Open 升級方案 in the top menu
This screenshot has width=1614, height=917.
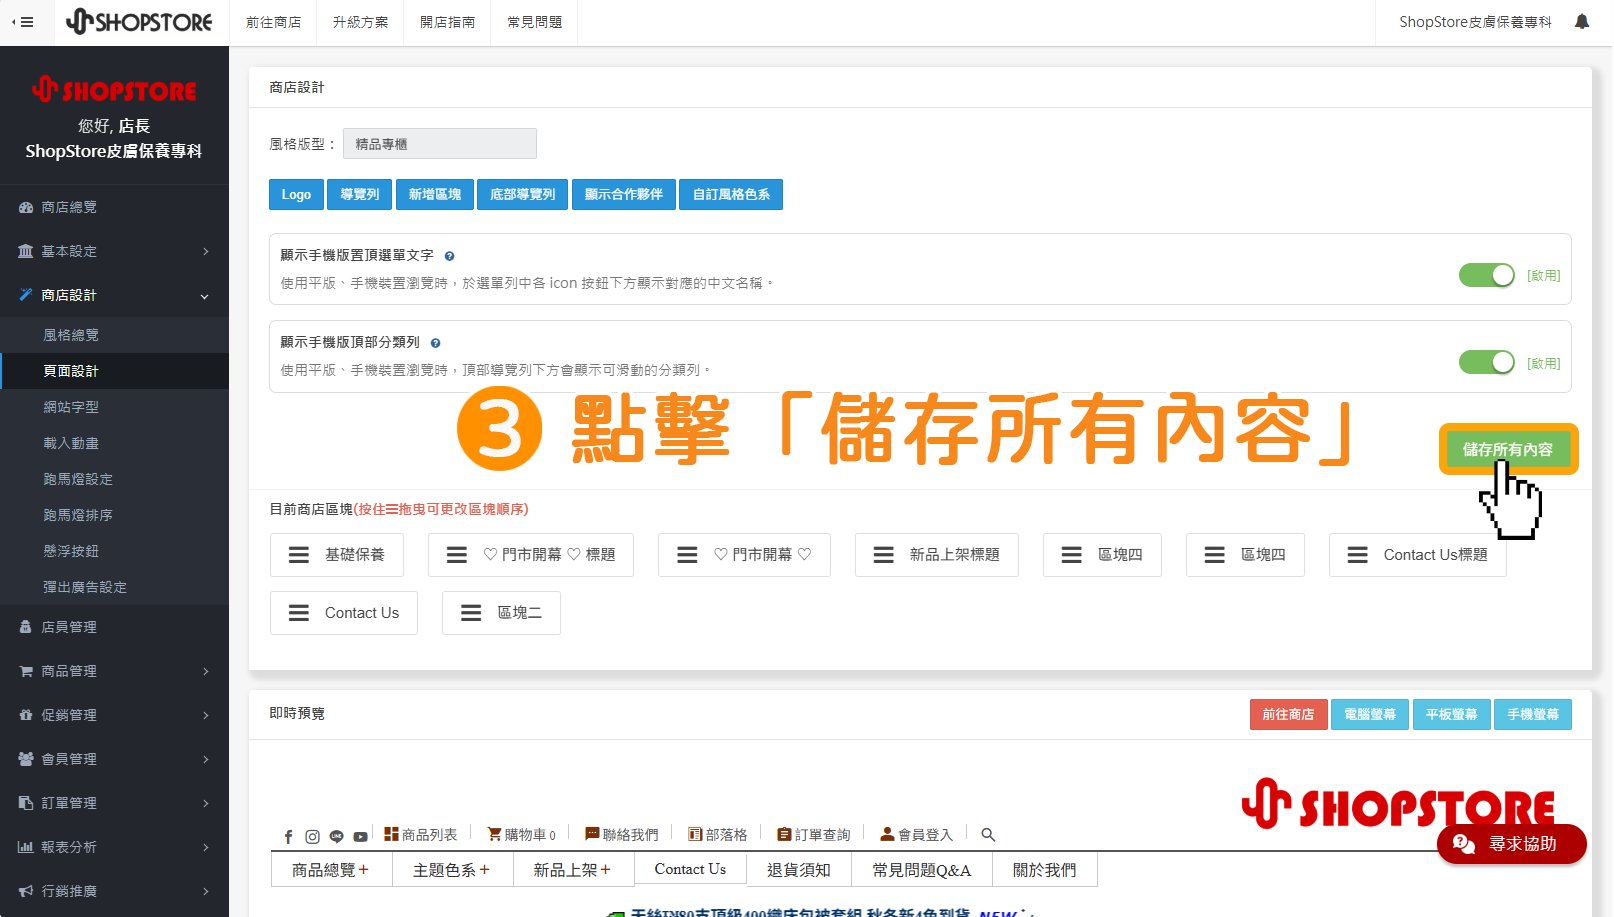point(360,22)
